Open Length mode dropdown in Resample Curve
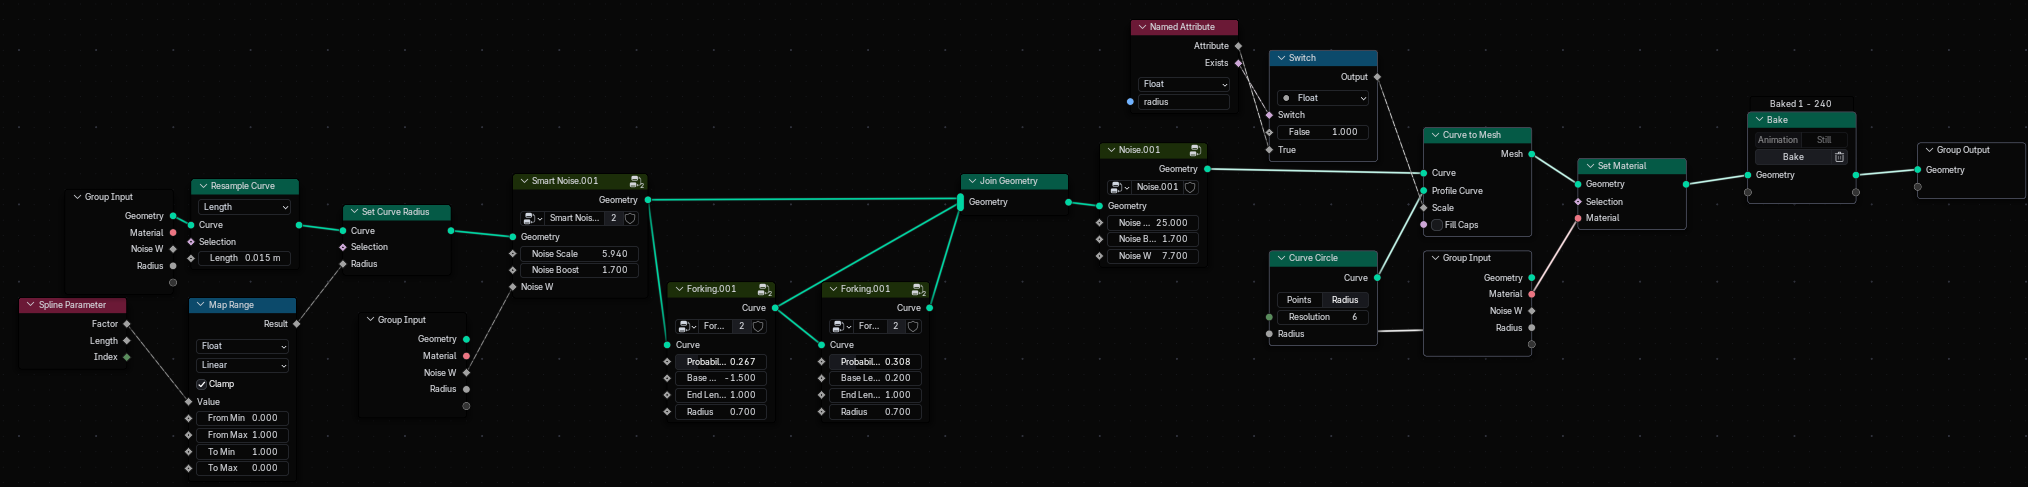The width and height of the screenshot is (2028, 487). click(x=244, y=207)
